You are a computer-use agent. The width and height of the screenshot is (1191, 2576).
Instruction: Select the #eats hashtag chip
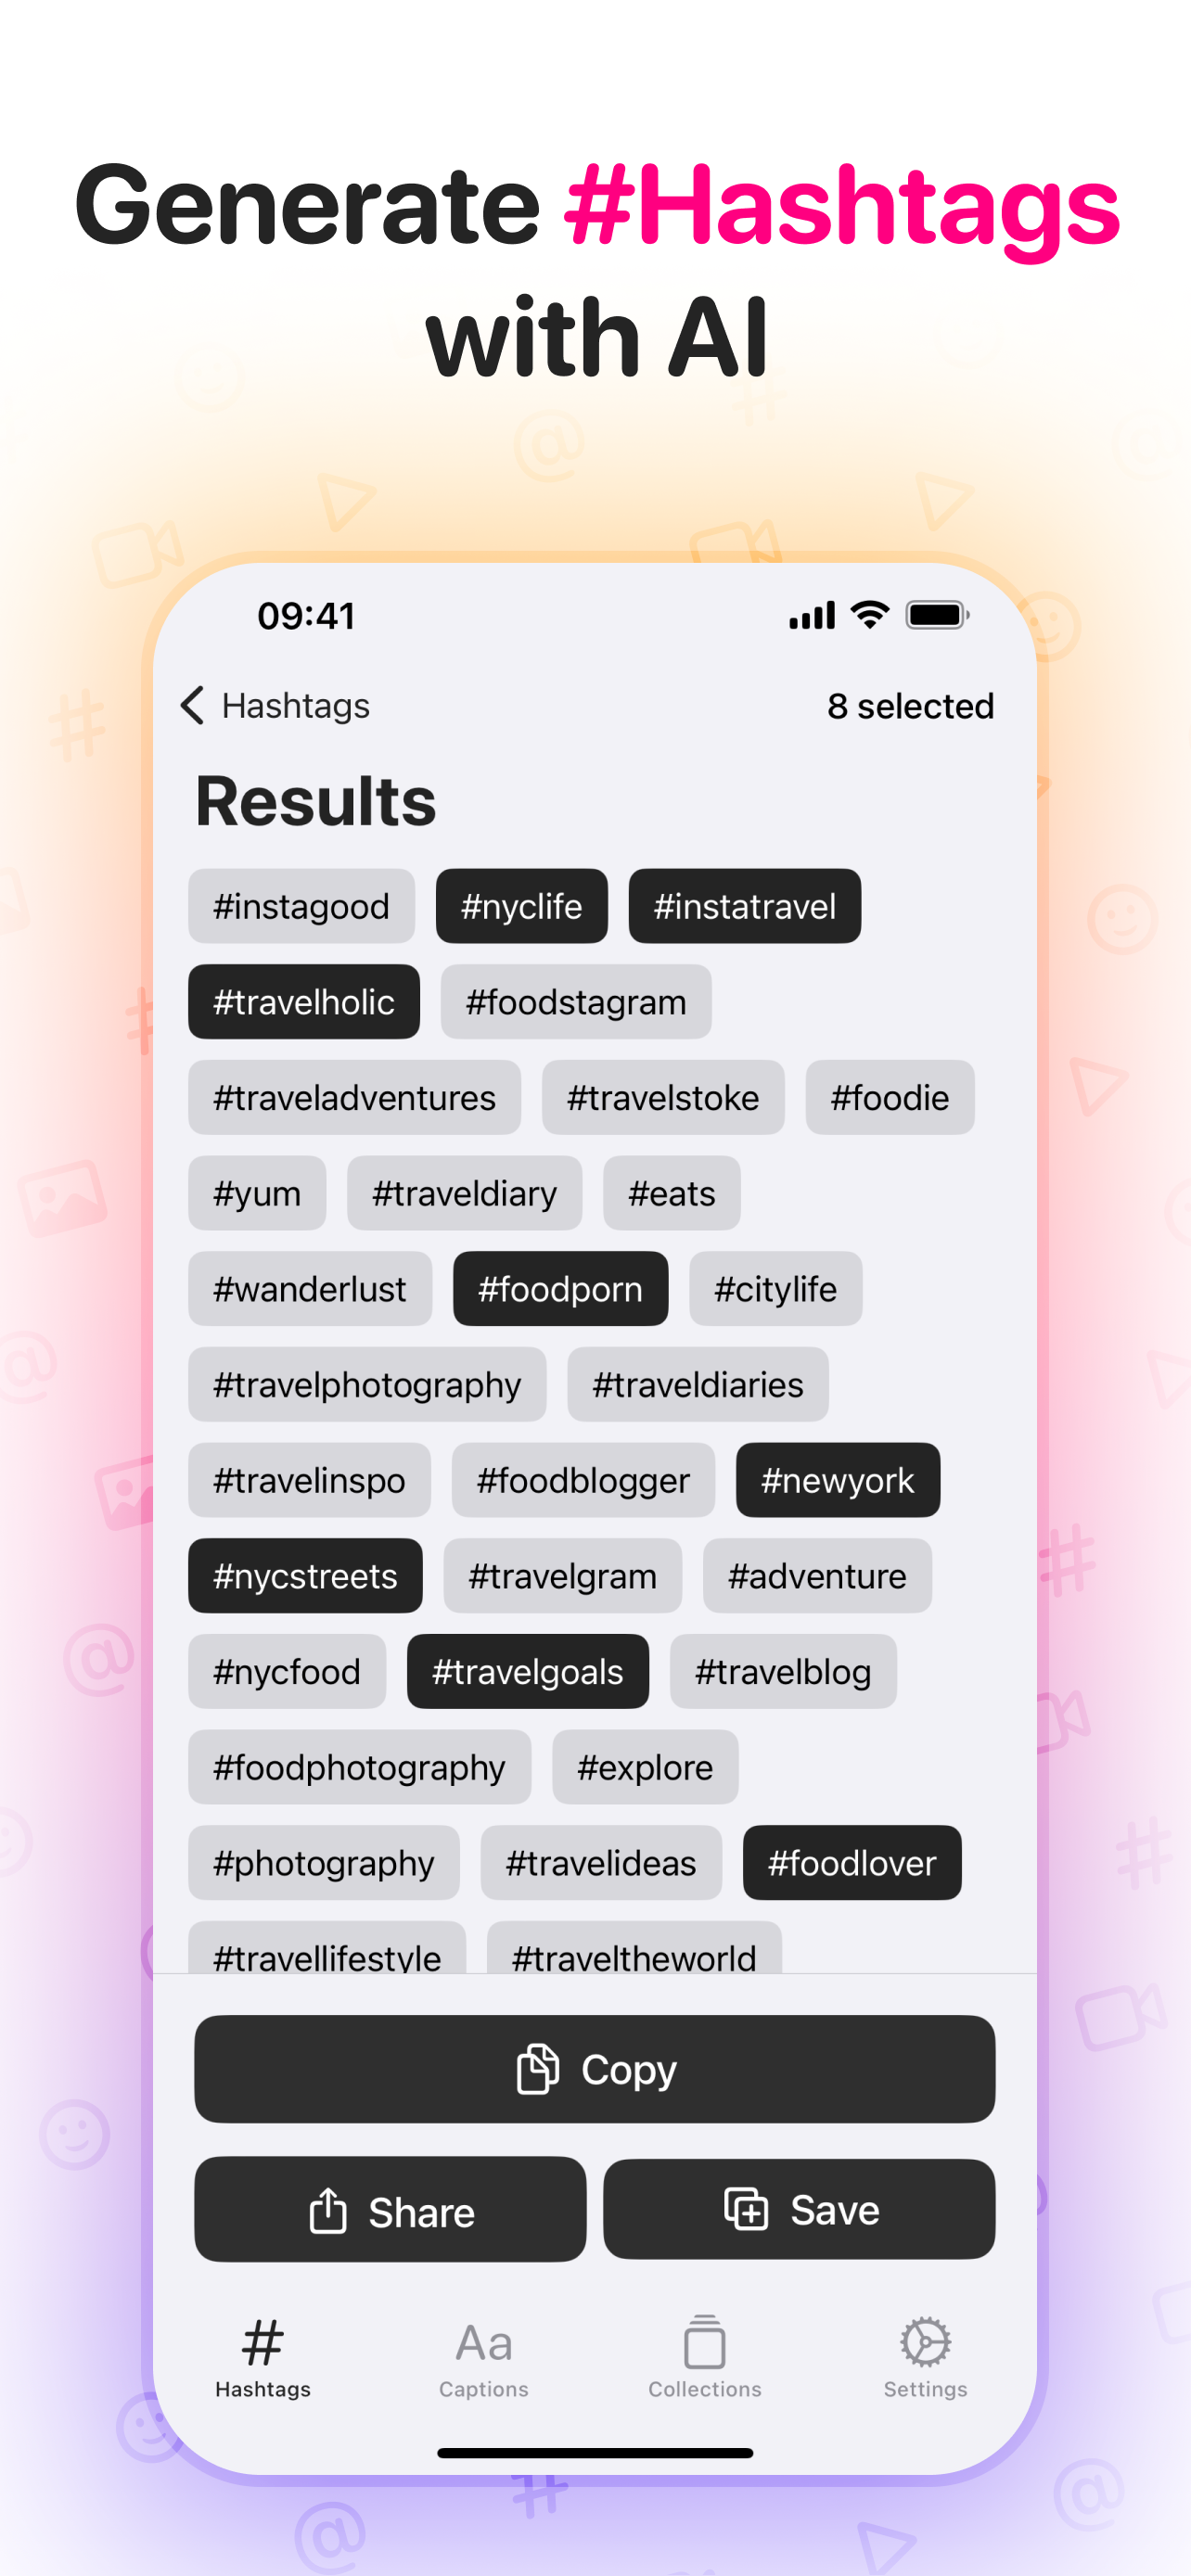pos(671,1193)
